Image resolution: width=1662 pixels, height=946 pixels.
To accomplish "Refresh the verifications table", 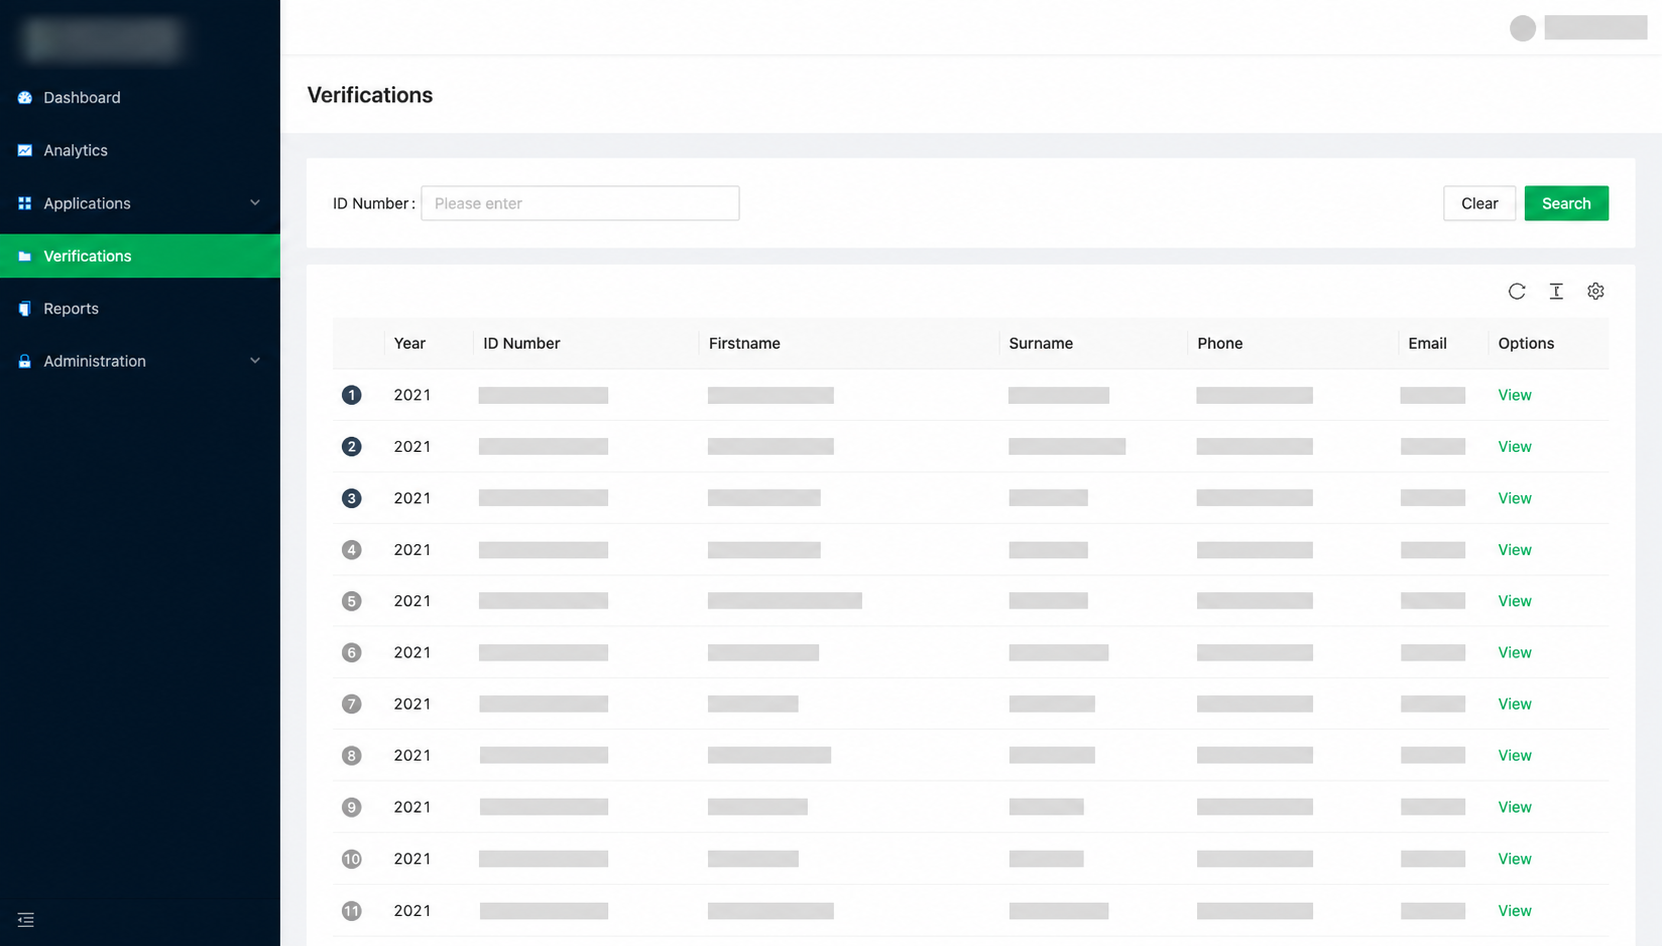I will (x=1517, y=291).
